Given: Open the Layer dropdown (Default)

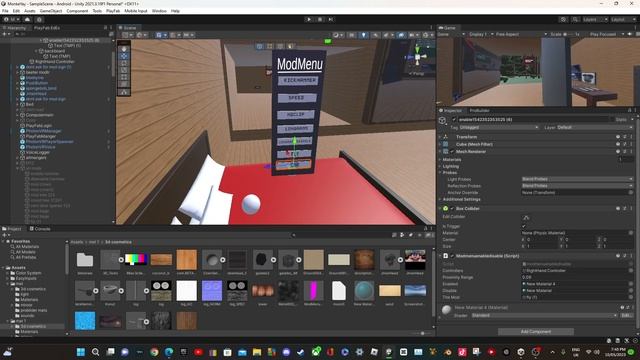Looking at the screenshot, I should 594,127.
